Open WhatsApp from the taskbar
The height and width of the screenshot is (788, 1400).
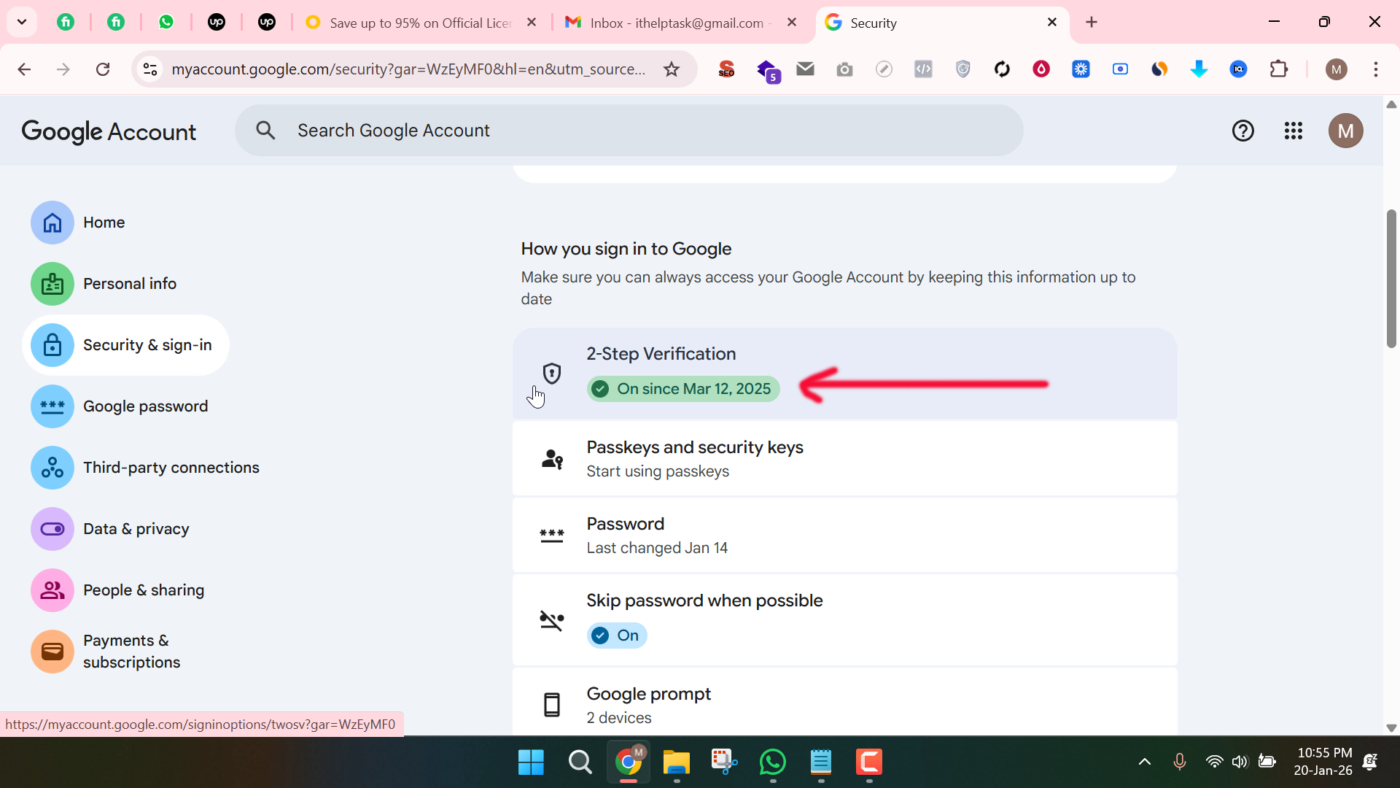click(772, 762)
